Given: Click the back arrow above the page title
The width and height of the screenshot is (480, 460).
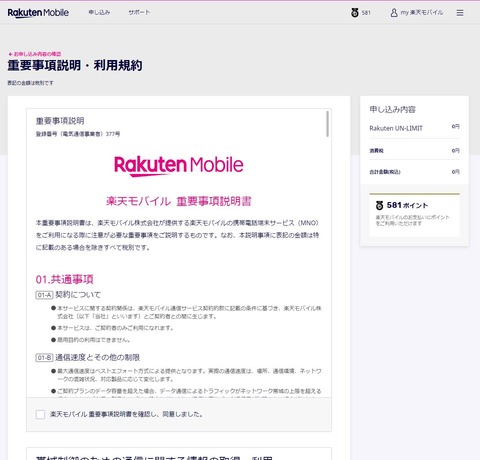Looking at the screenshot, I should pyautogui.click(x=10, y=54).
